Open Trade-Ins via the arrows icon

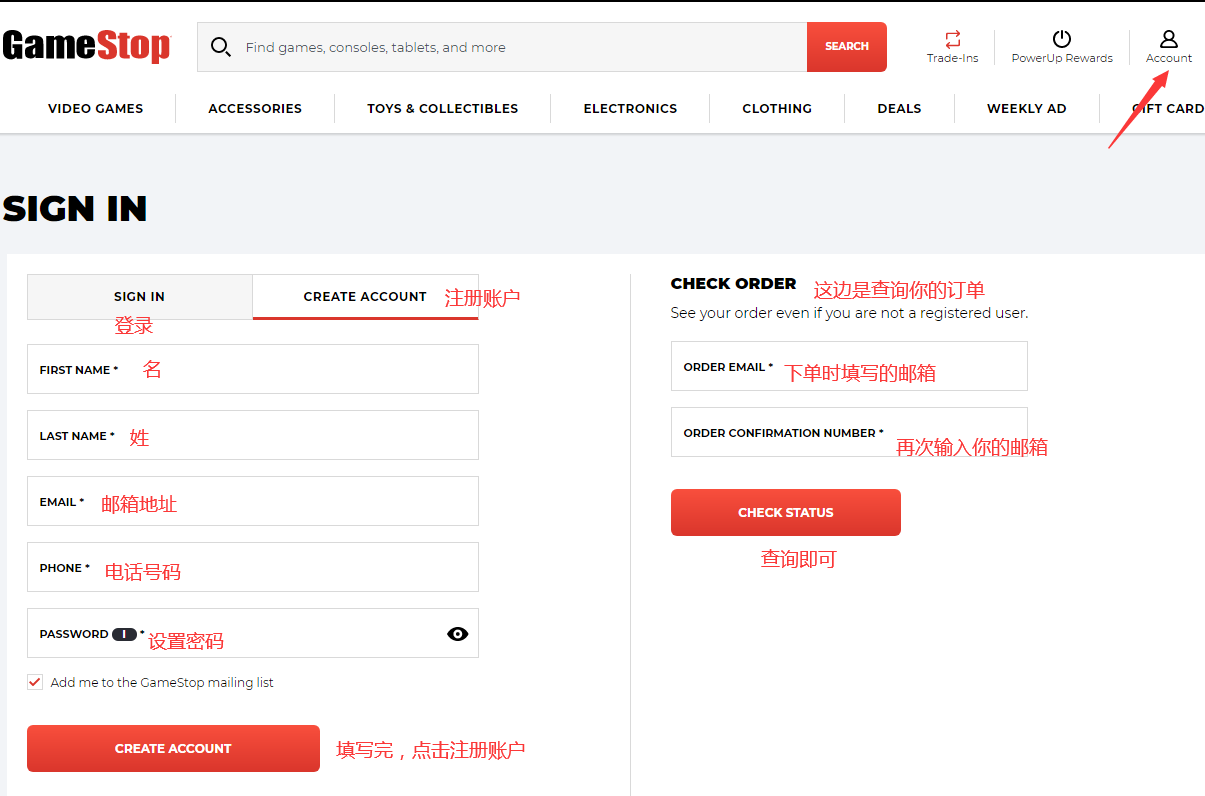952,39
